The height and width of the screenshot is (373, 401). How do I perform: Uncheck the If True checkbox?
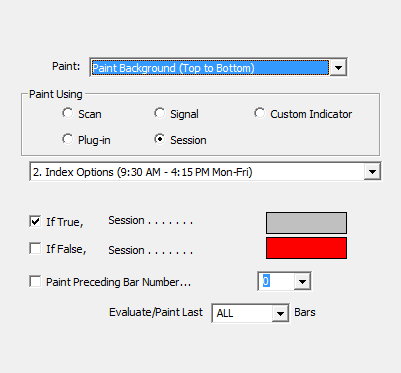(x=35, y=221)
